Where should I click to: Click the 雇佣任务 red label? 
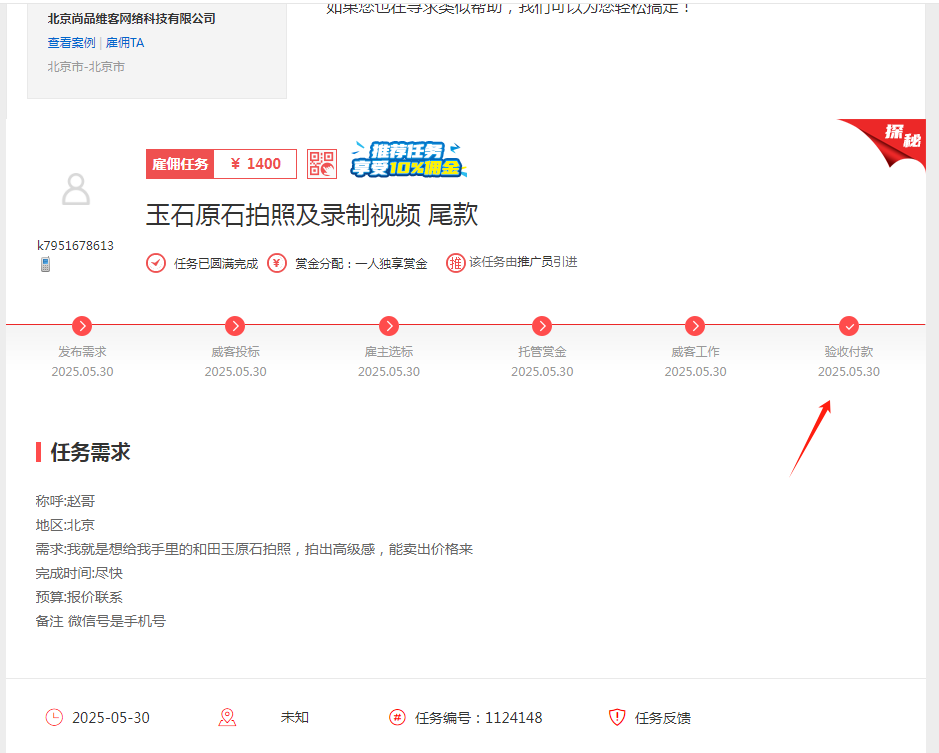[x=180, y=164]
